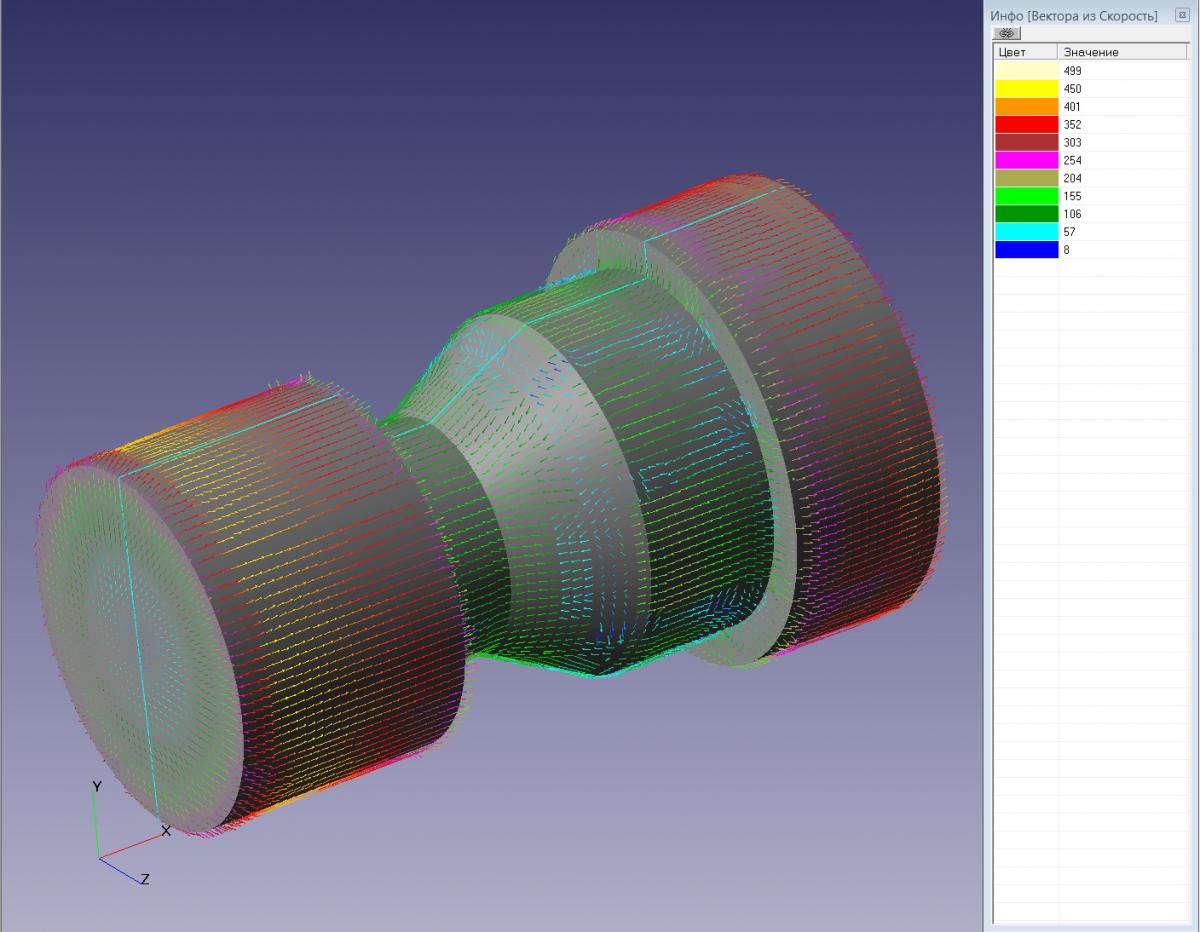Screen dimensions: 1200x932
Task: Click the value cell showing 499
Action: pyautogui.click(x=1072, y=71)
